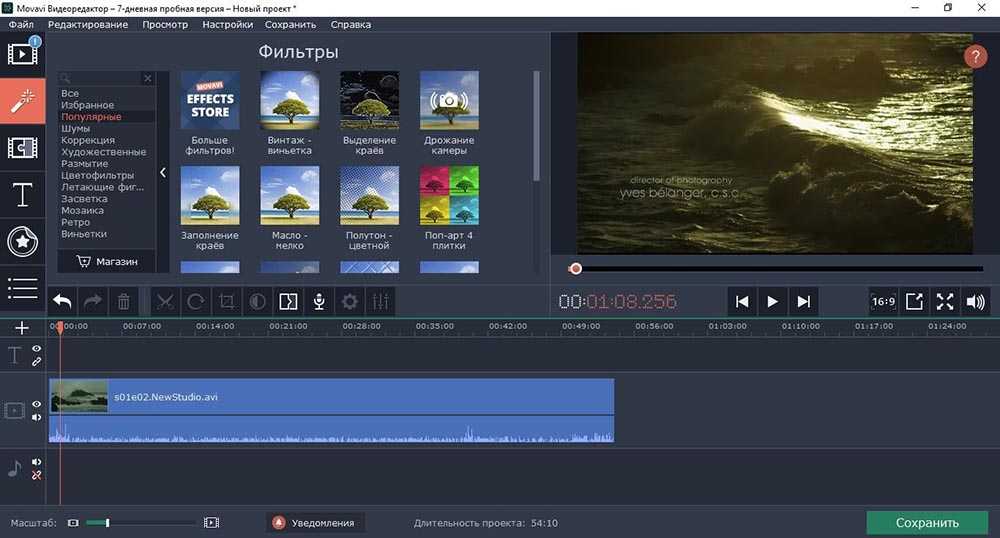Image resolution: width=1000 pixels, height=538 pixels.
Task: Adjust the Масштаб timeline zoom slider
Action: tap(107, 522)
